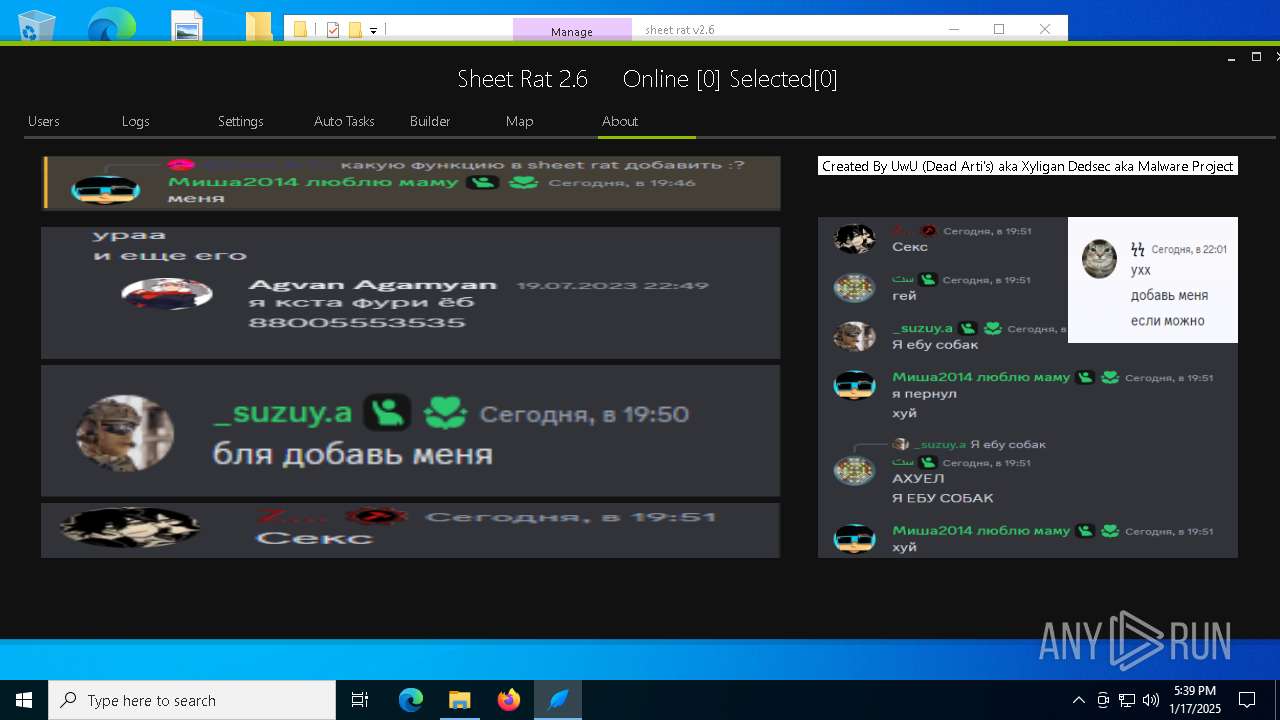Select the folder icon on the desktop

pos(259,24)
